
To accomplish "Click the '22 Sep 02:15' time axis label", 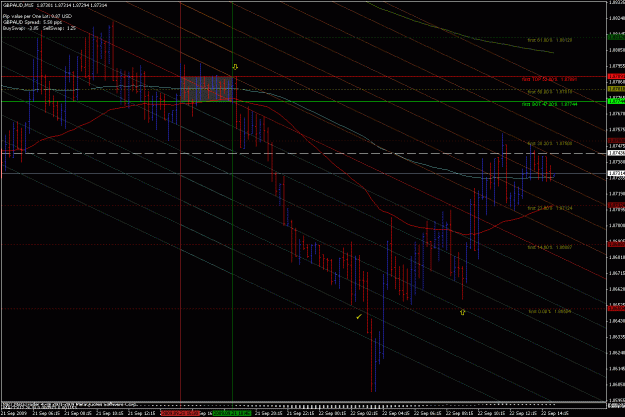I will pos(365,413).
